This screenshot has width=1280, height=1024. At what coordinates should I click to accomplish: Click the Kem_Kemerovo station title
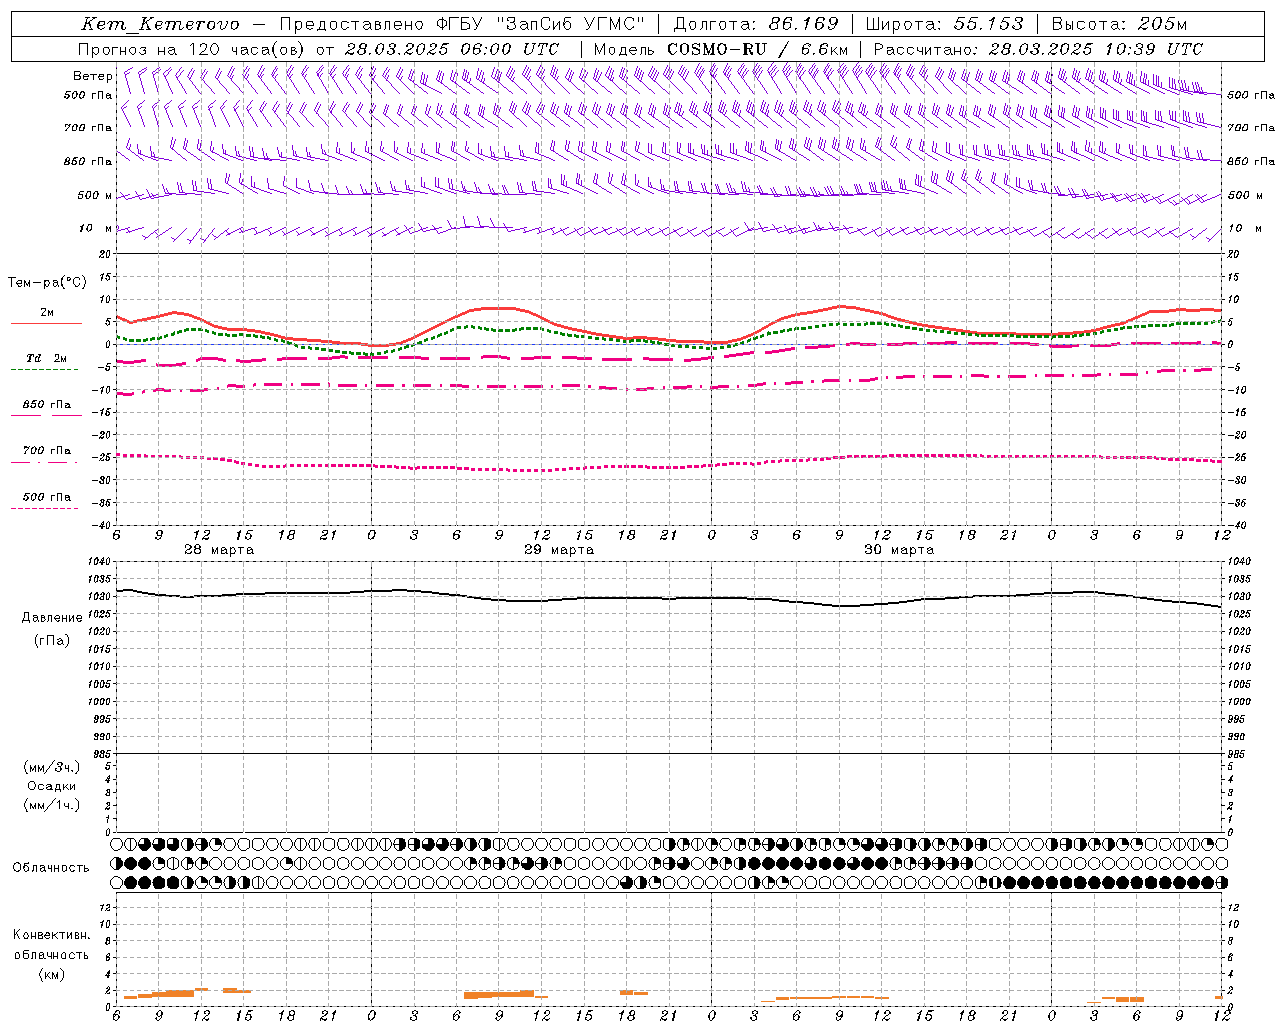pos(160,24)
